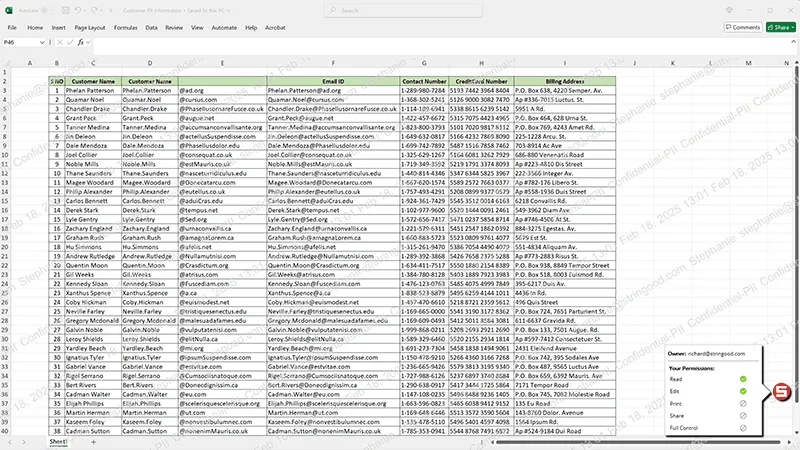Open the Help ribbon tab
Screen dimensions: 800x450
coord(251,28)
